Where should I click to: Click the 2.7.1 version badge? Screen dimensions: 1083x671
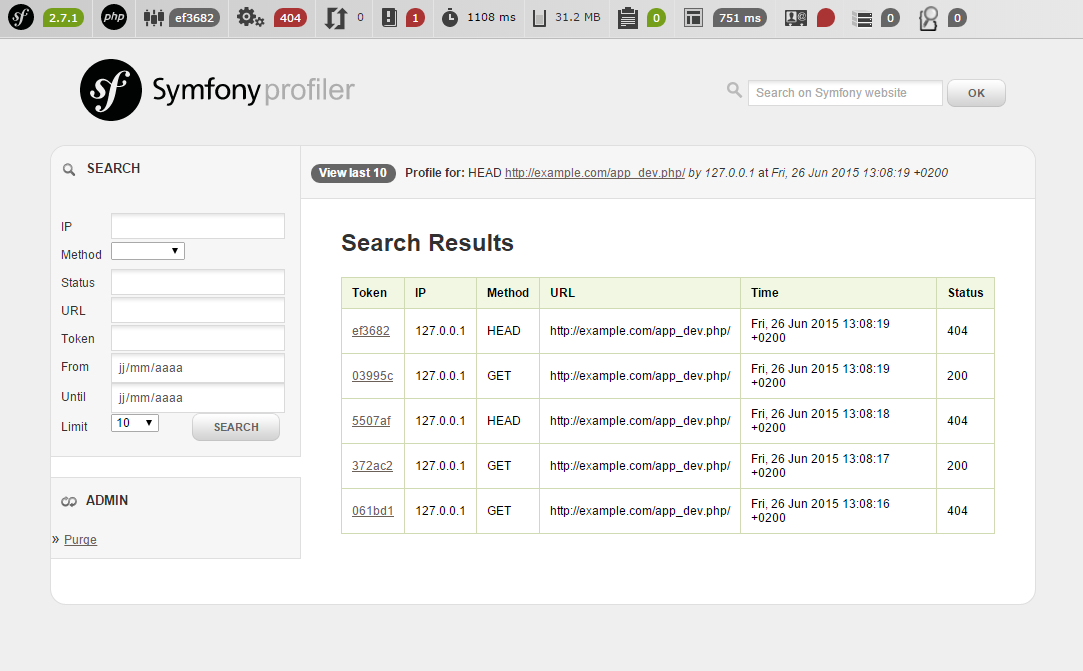pos(63,18)
